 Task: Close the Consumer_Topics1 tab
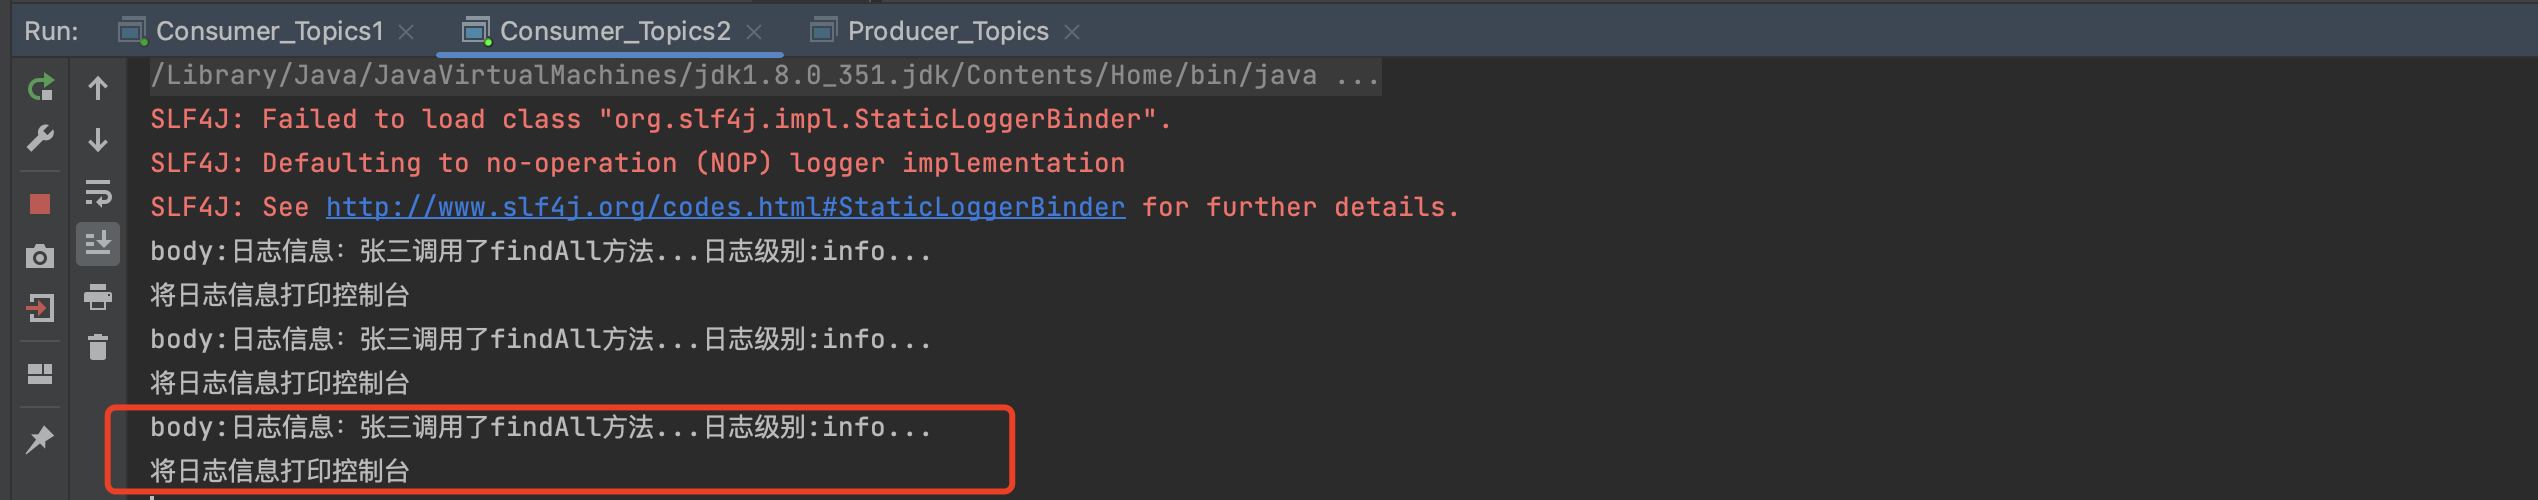406,32
